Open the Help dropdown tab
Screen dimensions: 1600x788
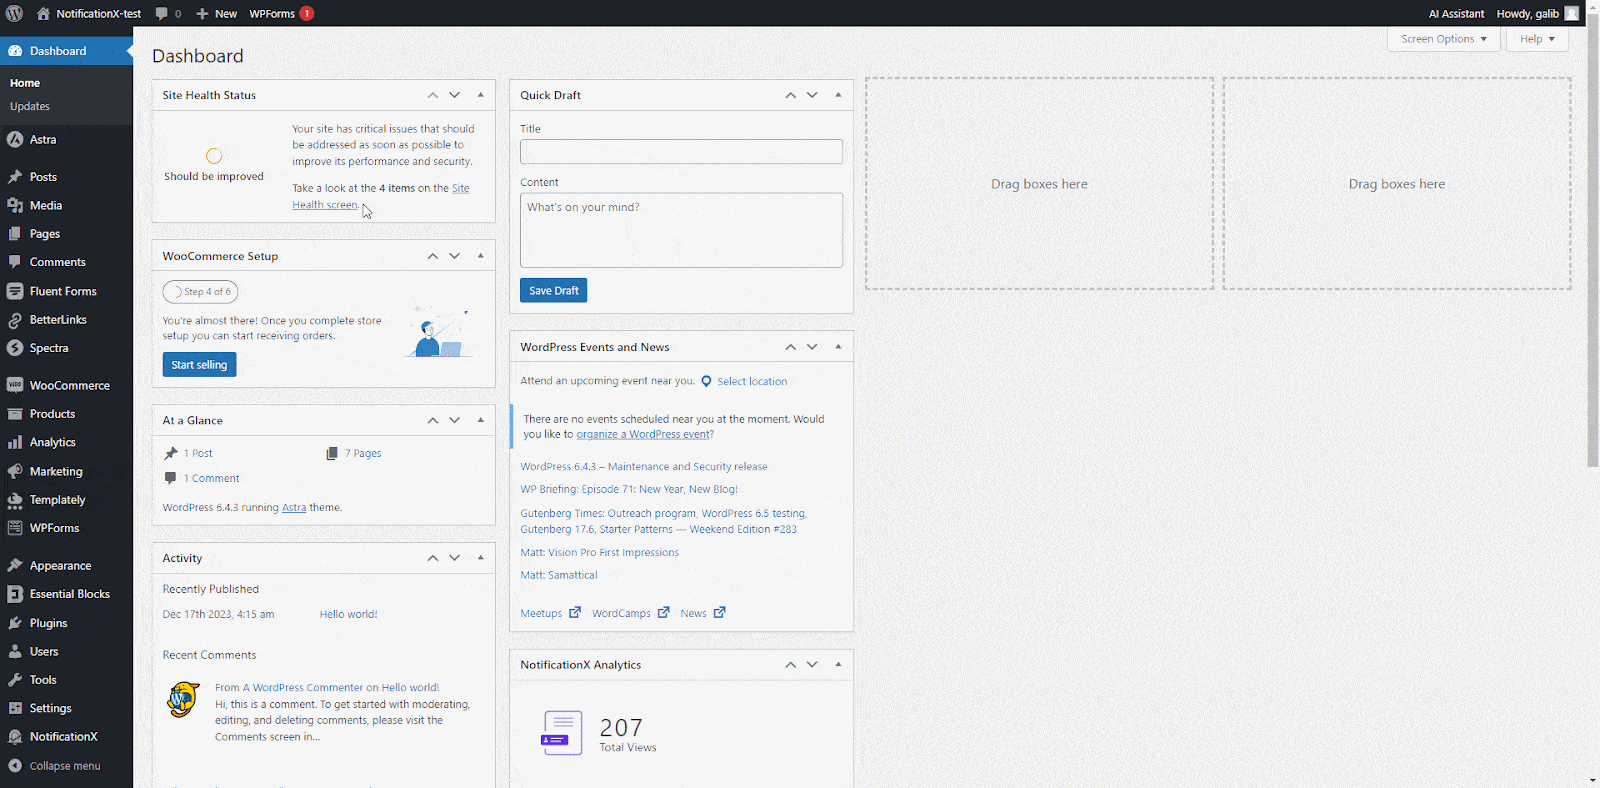(1537, 39)
